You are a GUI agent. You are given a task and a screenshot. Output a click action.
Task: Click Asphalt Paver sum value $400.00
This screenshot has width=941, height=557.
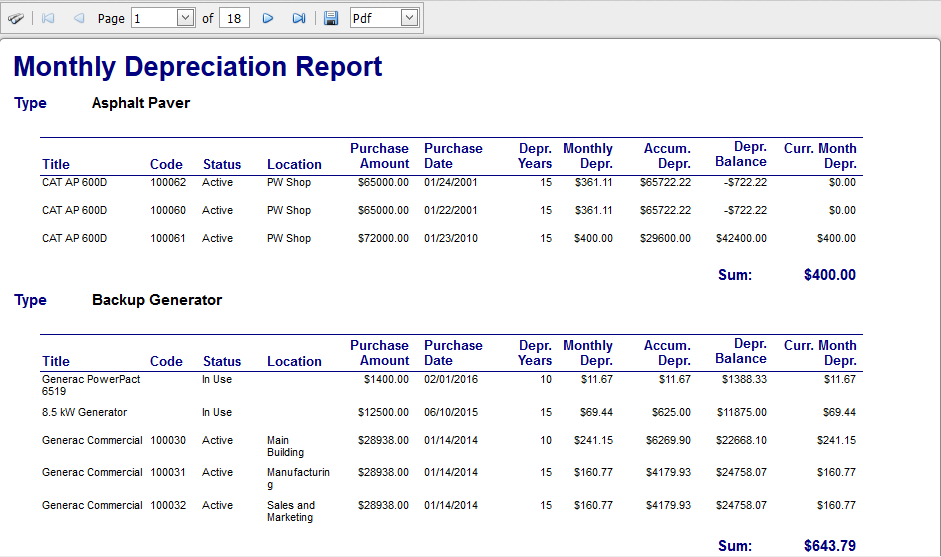coord(829,275)
